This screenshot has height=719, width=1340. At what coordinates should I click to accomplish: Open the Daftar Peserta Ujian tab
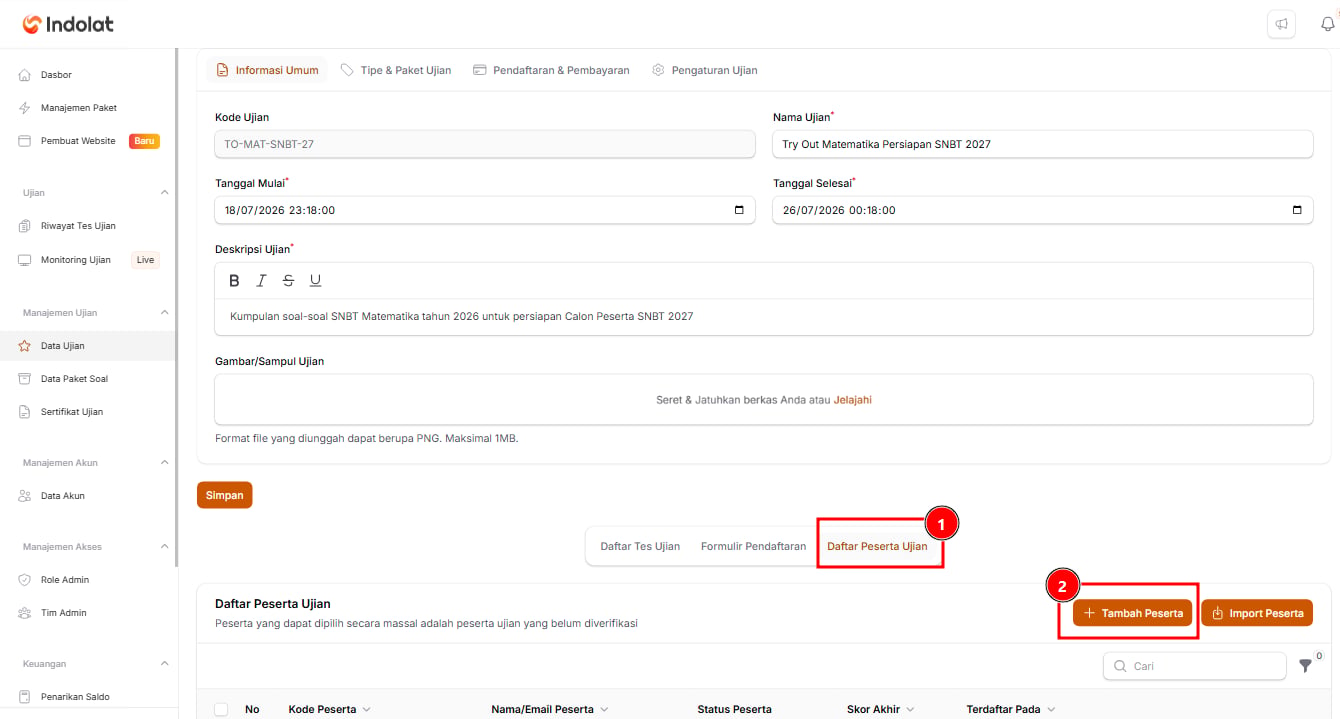tap(877, 546)
